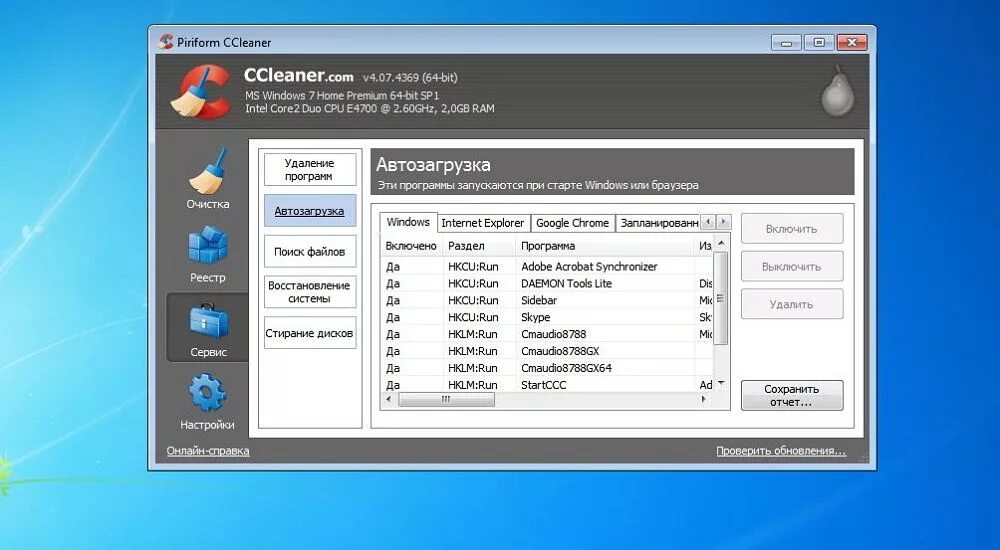Click the Удалить button
This screenshot has width=1000, height=550.
pyautogui.click(x=791, y=304)
